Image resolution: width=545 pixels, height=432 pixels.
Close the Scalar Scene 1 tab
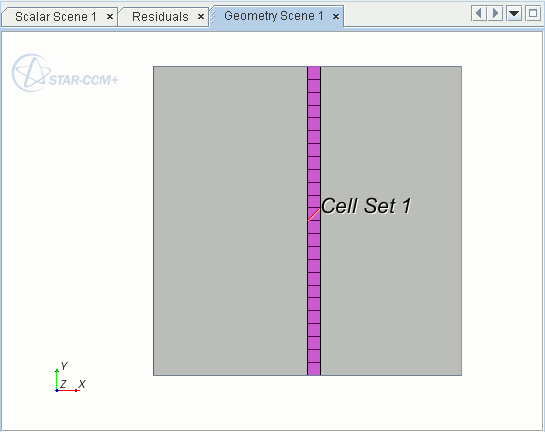(x=110, y=17)
